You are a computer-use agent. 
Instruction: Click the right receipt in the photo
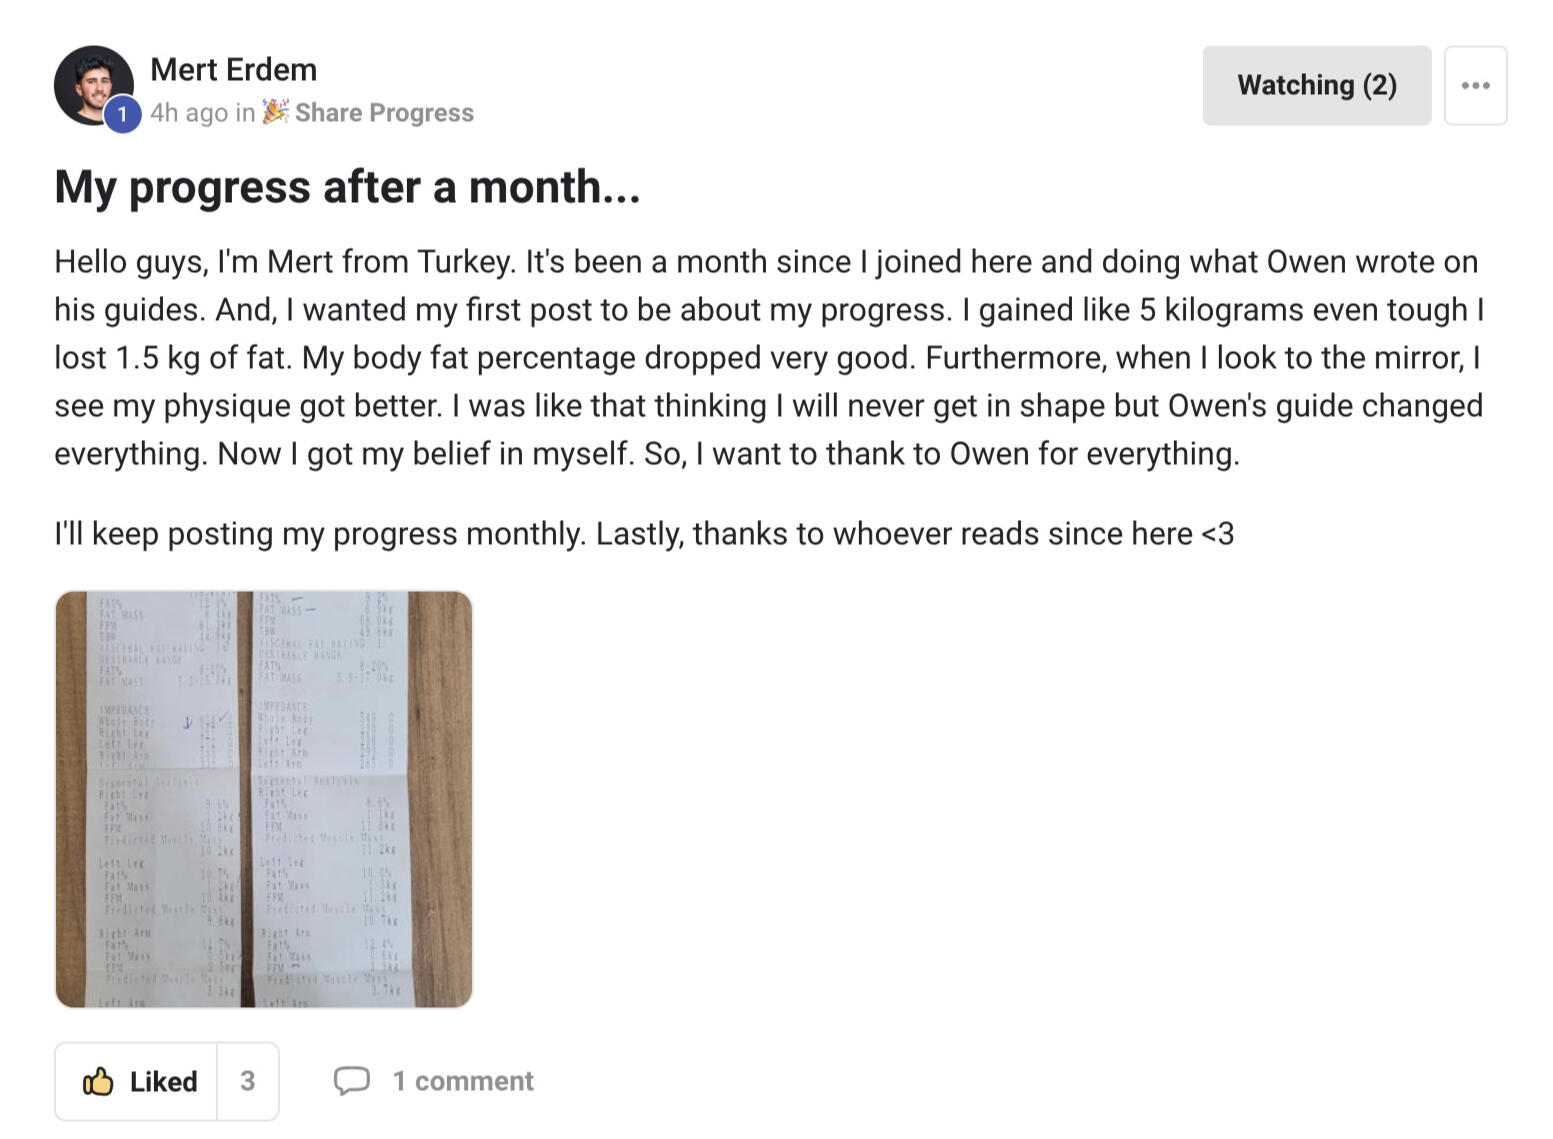[x=330, y=799]
